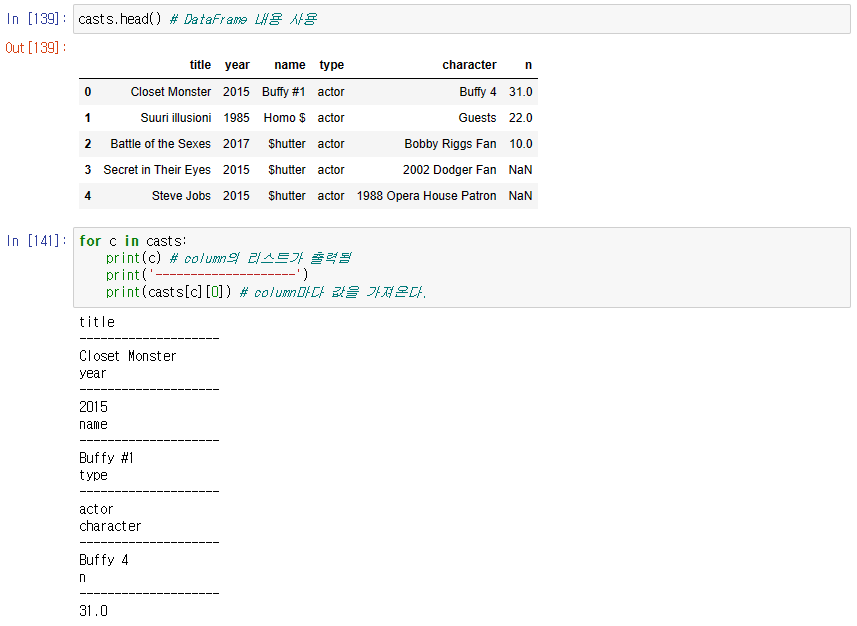The height and width of the screenshot is (626, 857).
Task: Click the 10.0 value cell
Action: pos(520,144)
